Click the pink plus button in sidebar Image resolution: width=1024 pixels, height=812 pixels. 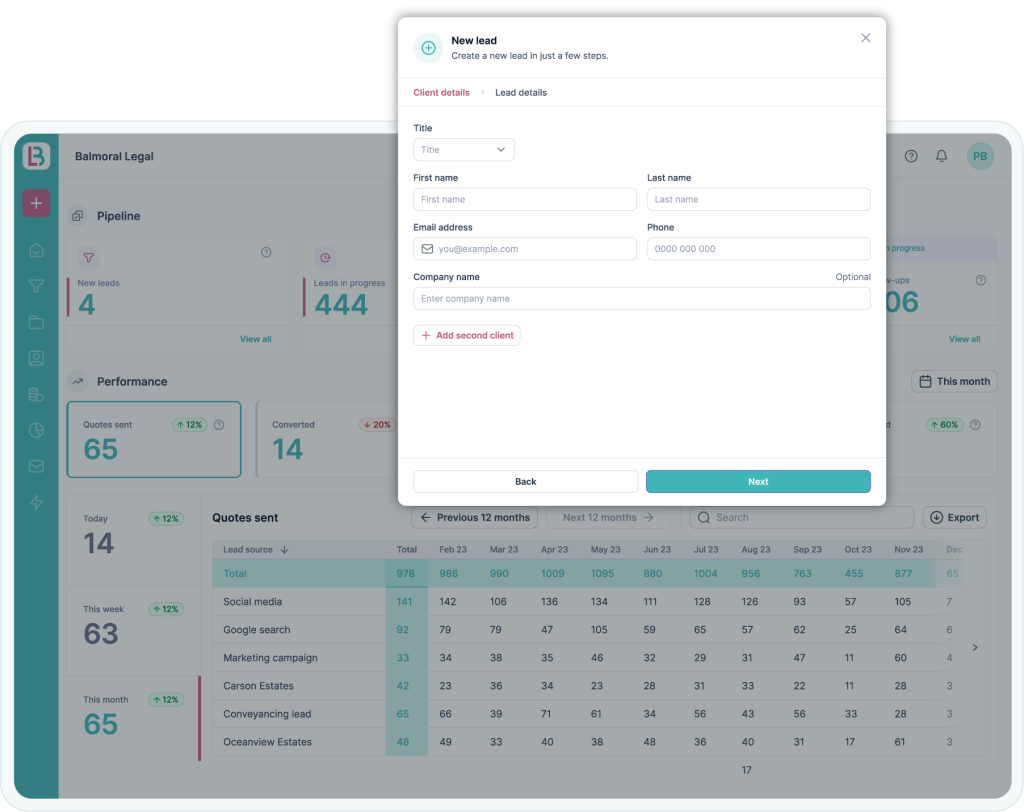pyautogui.click(x=36, y=203)
